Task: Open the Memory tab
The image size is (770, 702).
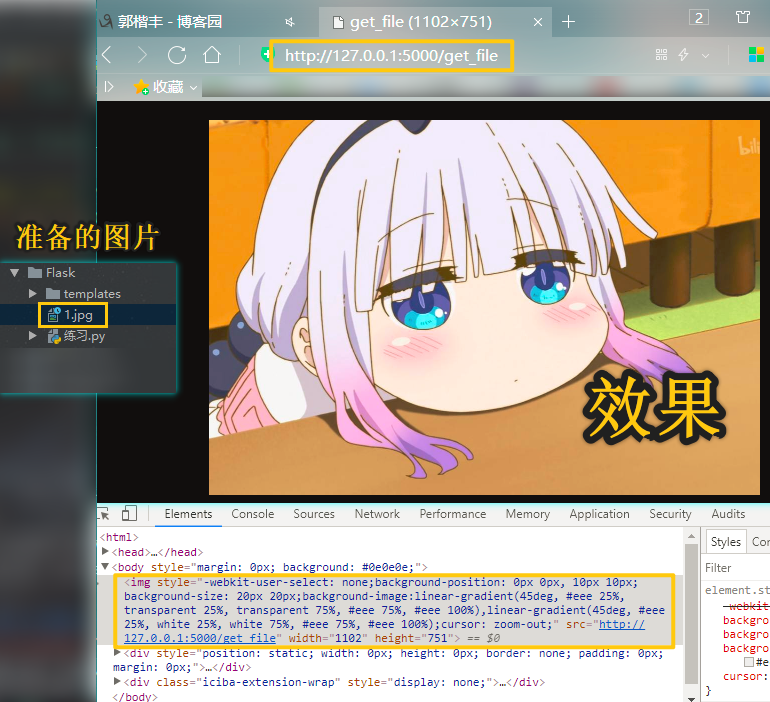Action: [527, 514]
